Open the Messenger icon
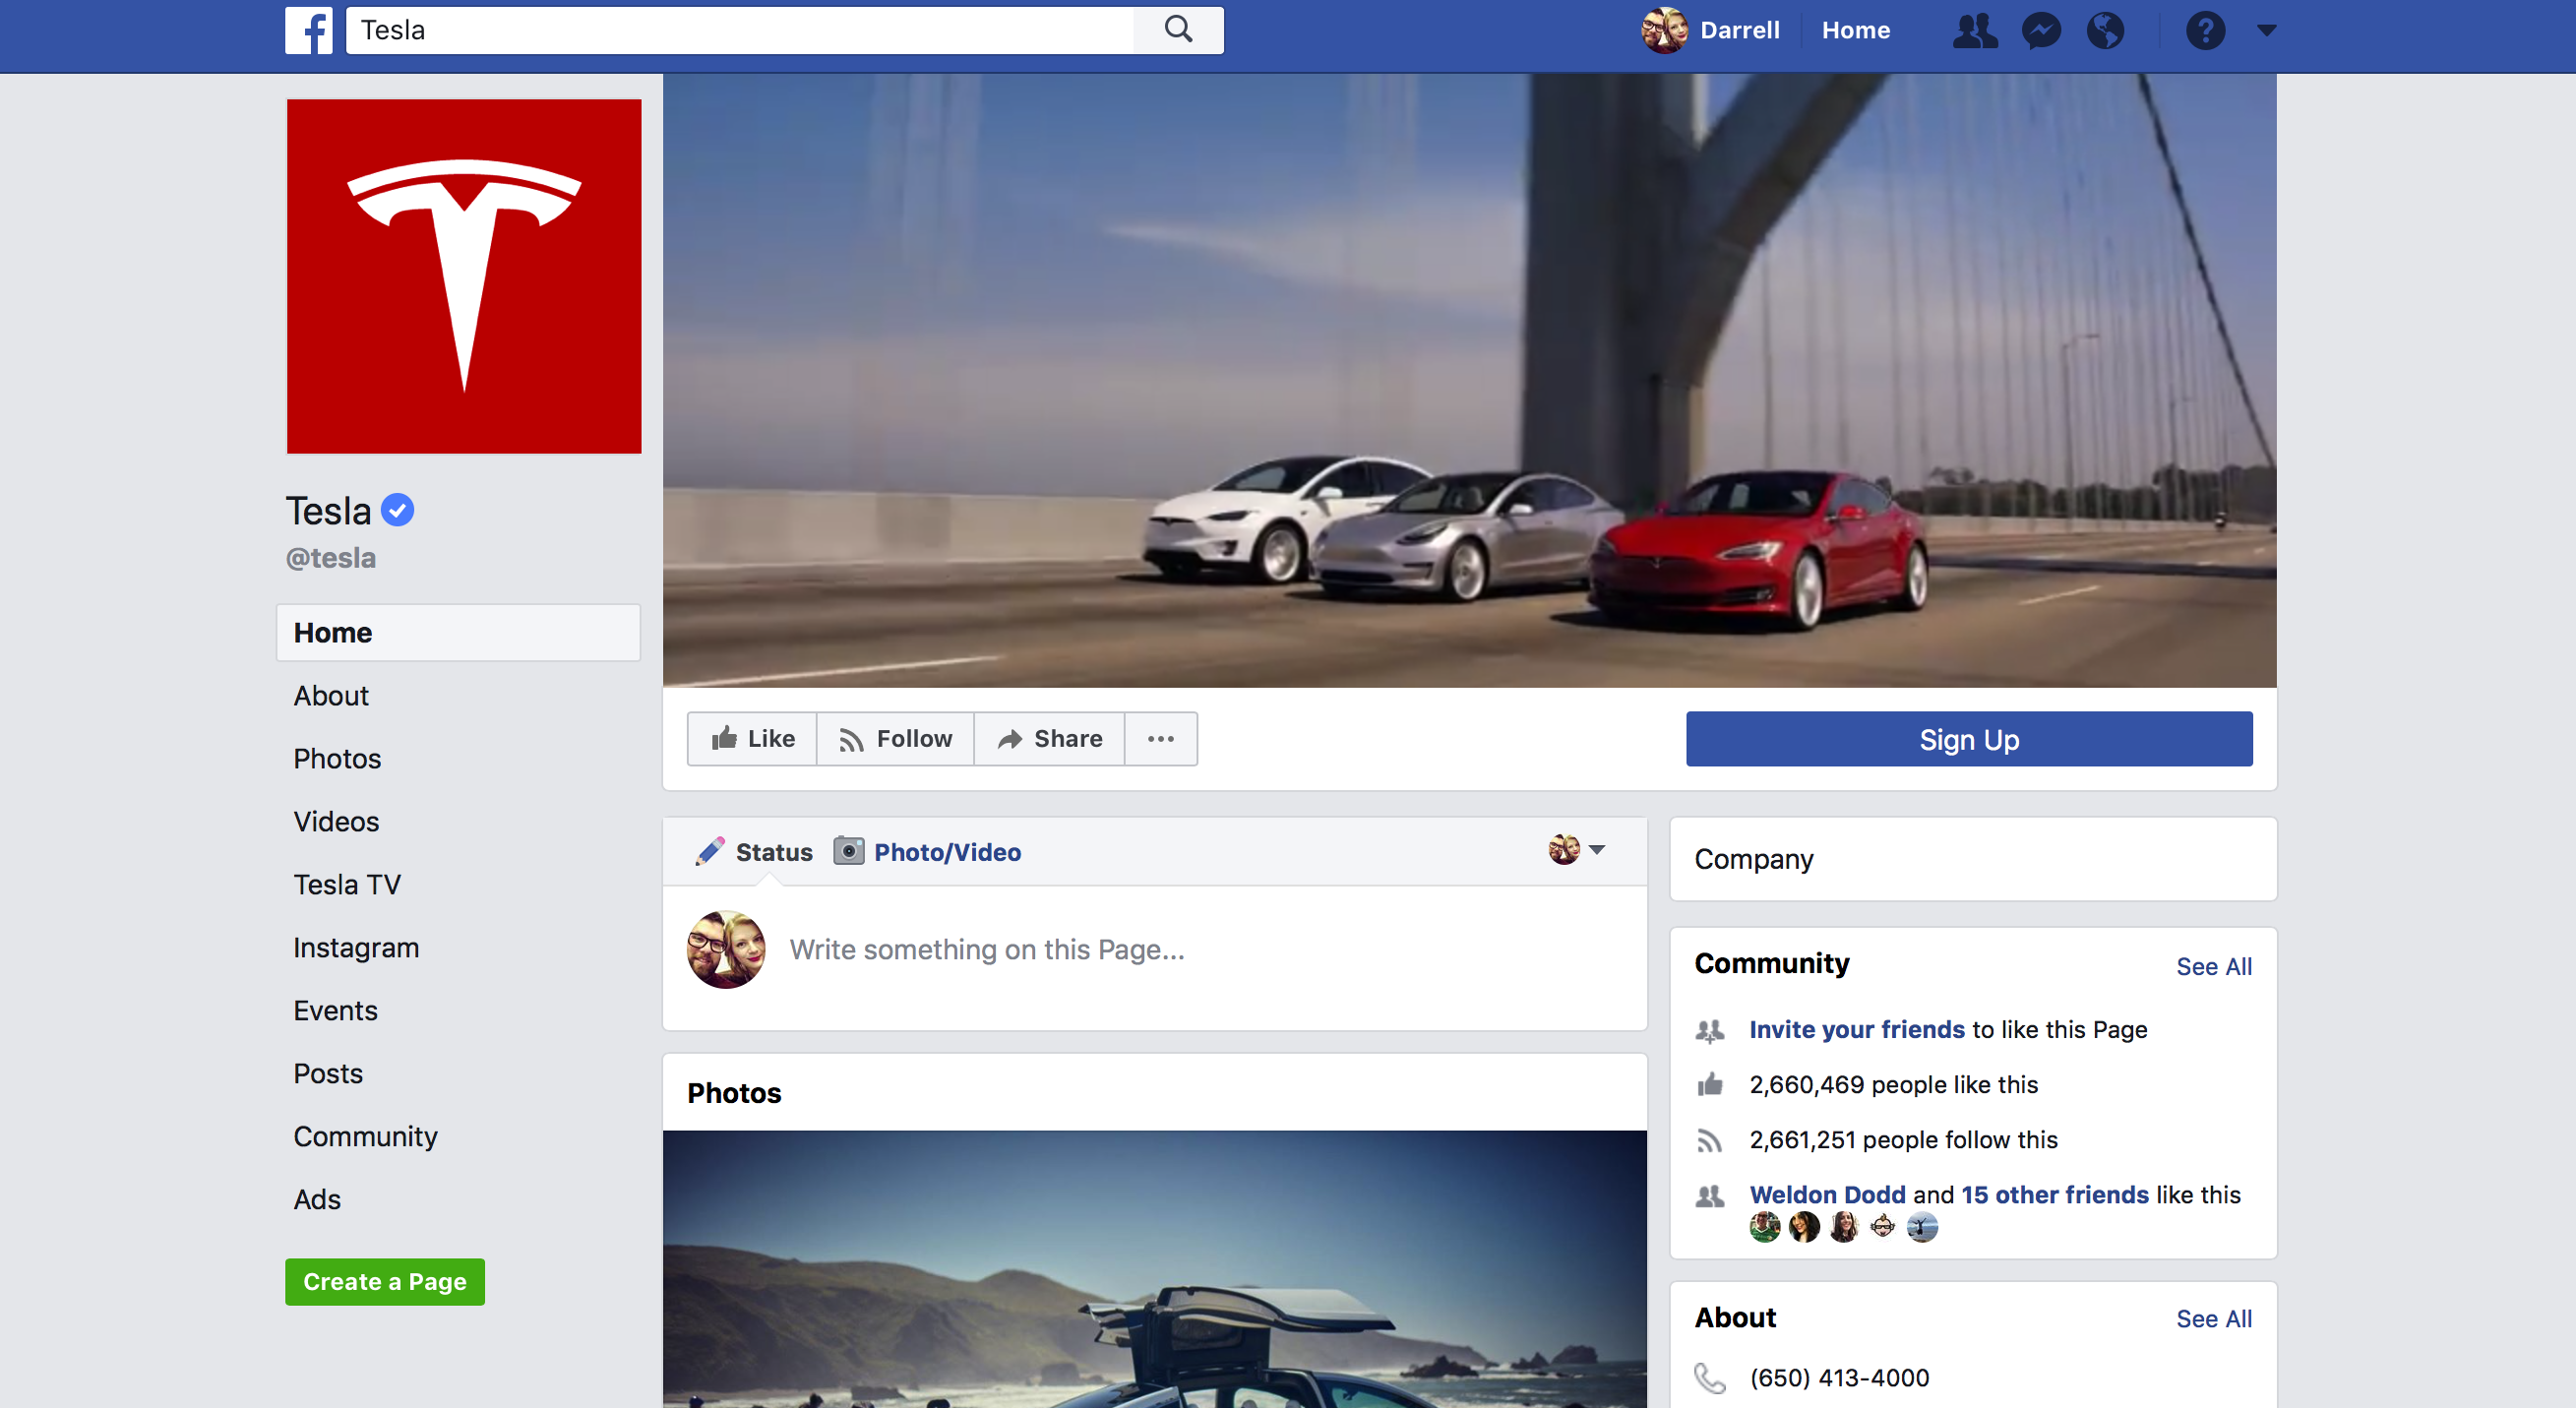The height and width of the screenshot is (1408, 2576). pyautogui.click(x=2041, y=30)
